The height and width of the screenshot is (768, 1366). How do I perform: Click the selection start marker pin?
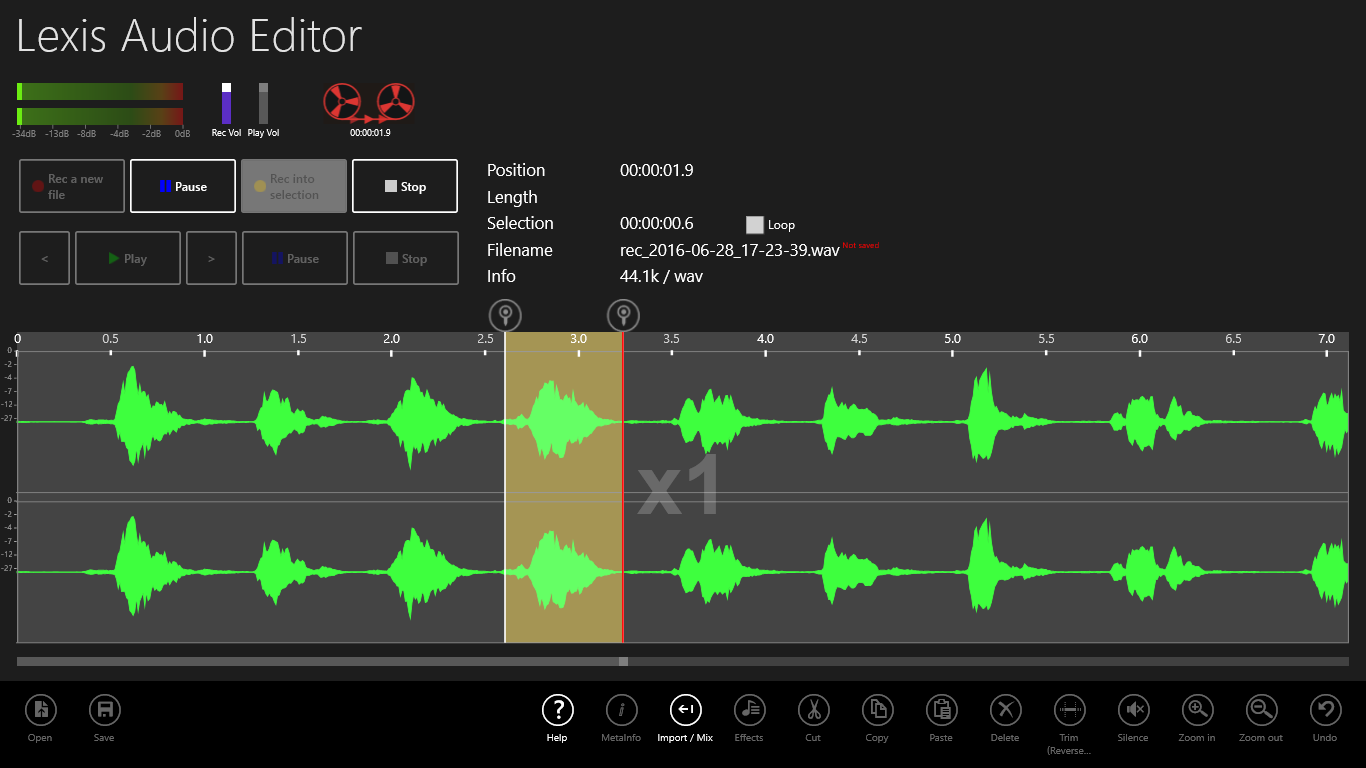(x=505, y=315)
